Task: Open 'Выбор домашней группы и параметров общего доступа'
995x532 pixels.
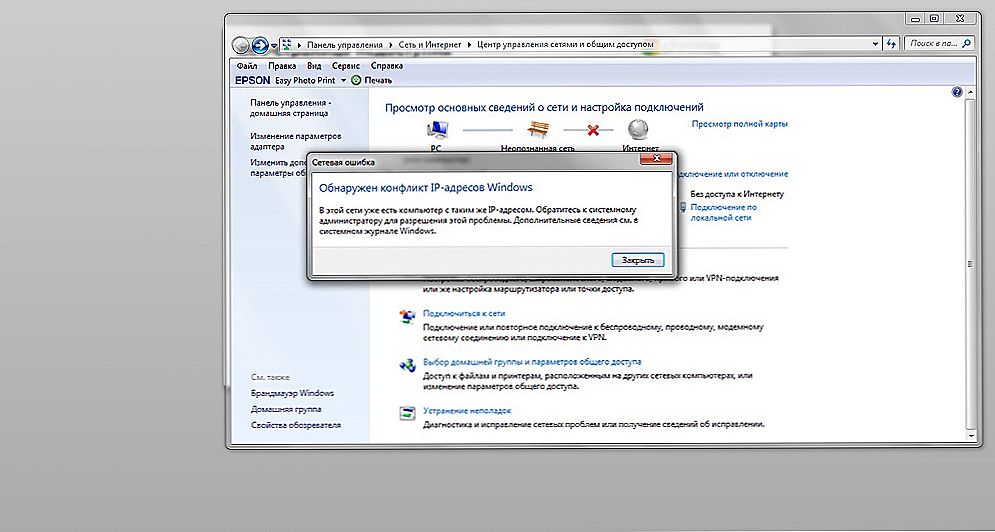Action: 532,362
